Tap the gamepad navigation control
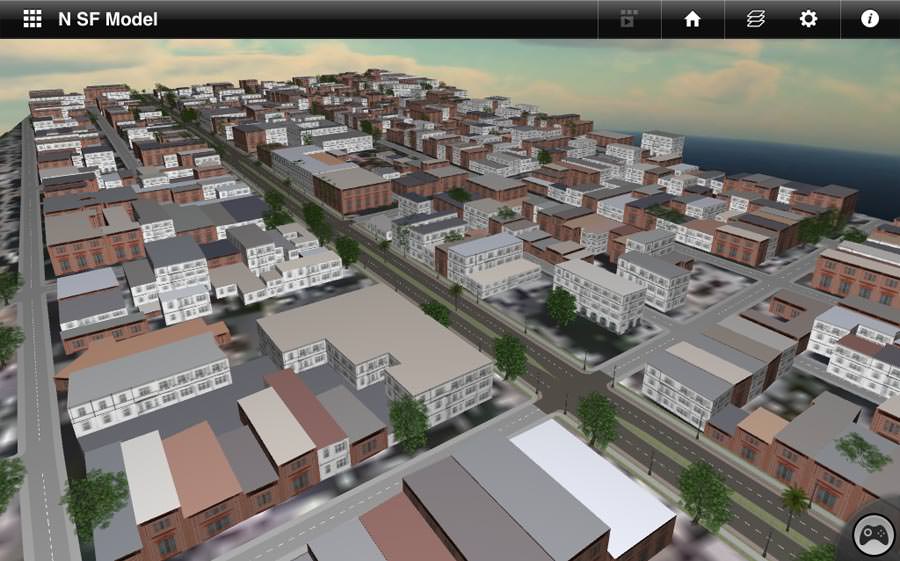 [x=874, y=535]
